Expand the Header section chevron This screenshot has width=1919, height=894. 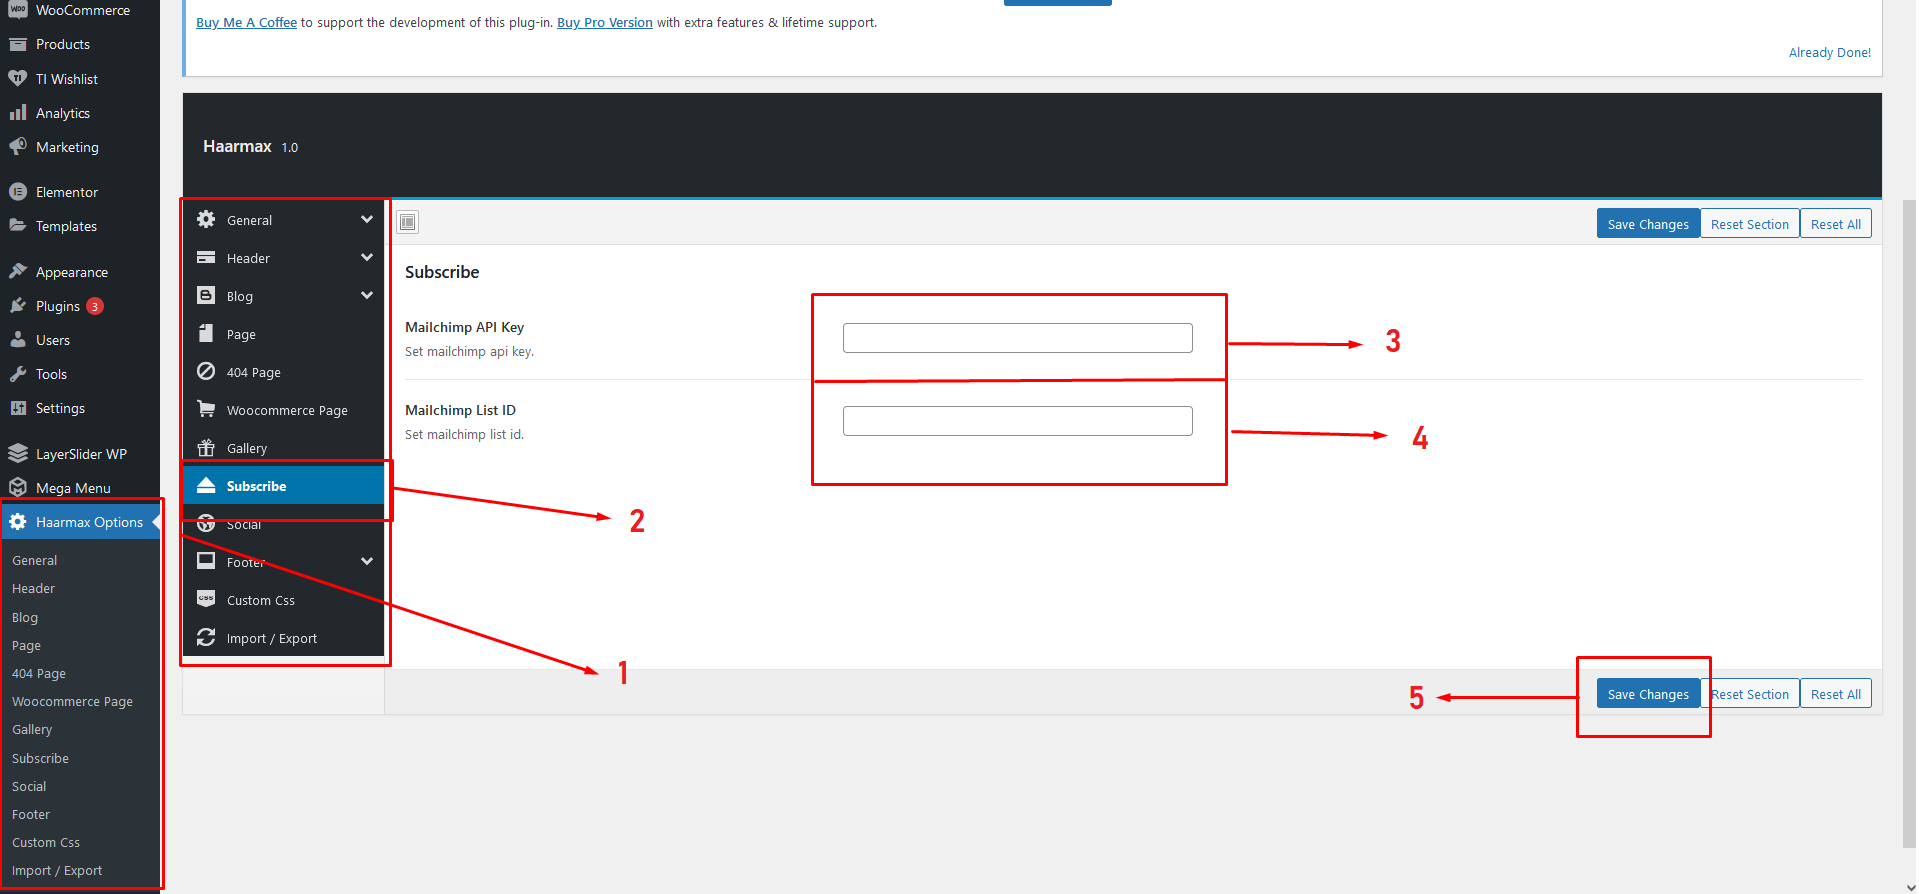tap(367, 257)
